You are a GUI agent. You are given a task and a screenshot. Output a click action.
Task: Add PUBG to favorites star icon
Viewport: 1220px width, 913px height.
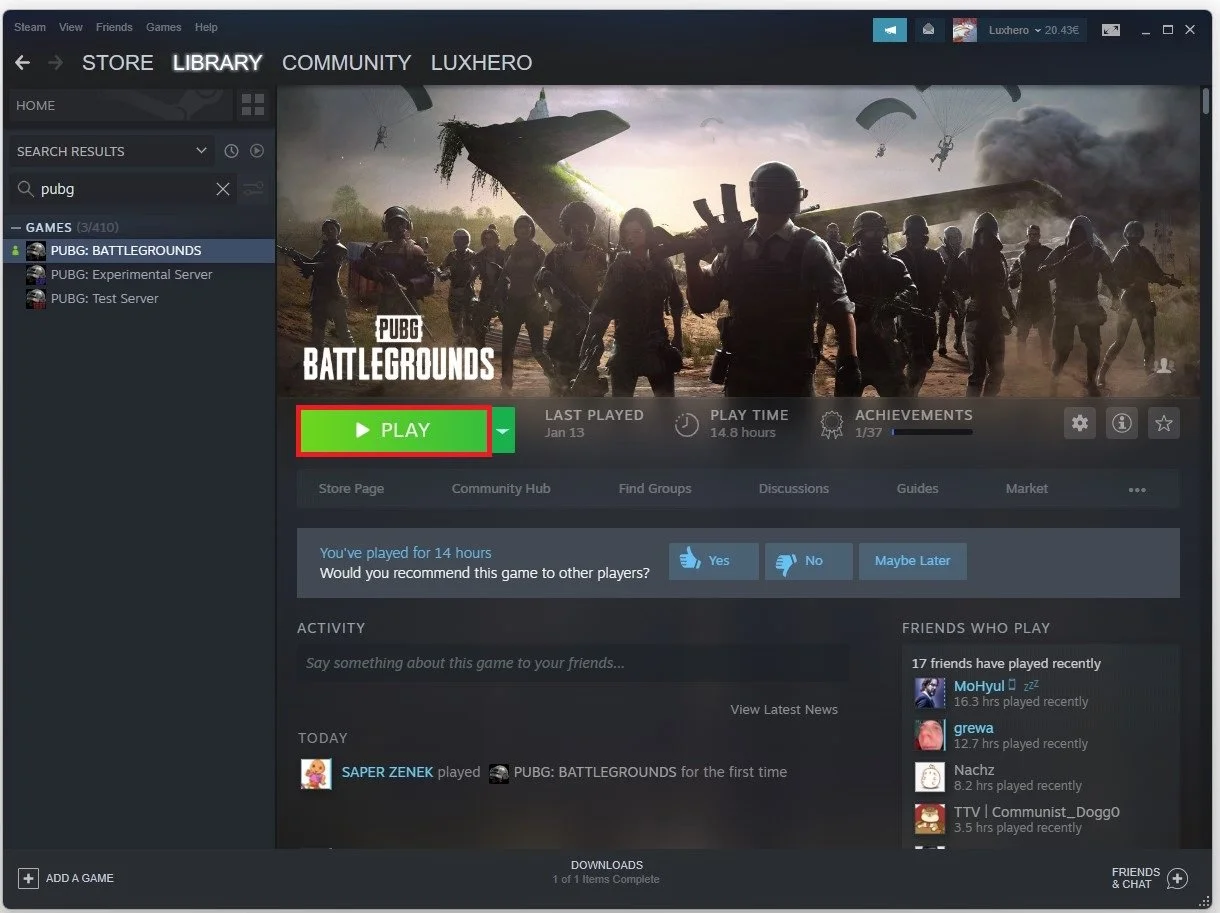pos(1164,423)
